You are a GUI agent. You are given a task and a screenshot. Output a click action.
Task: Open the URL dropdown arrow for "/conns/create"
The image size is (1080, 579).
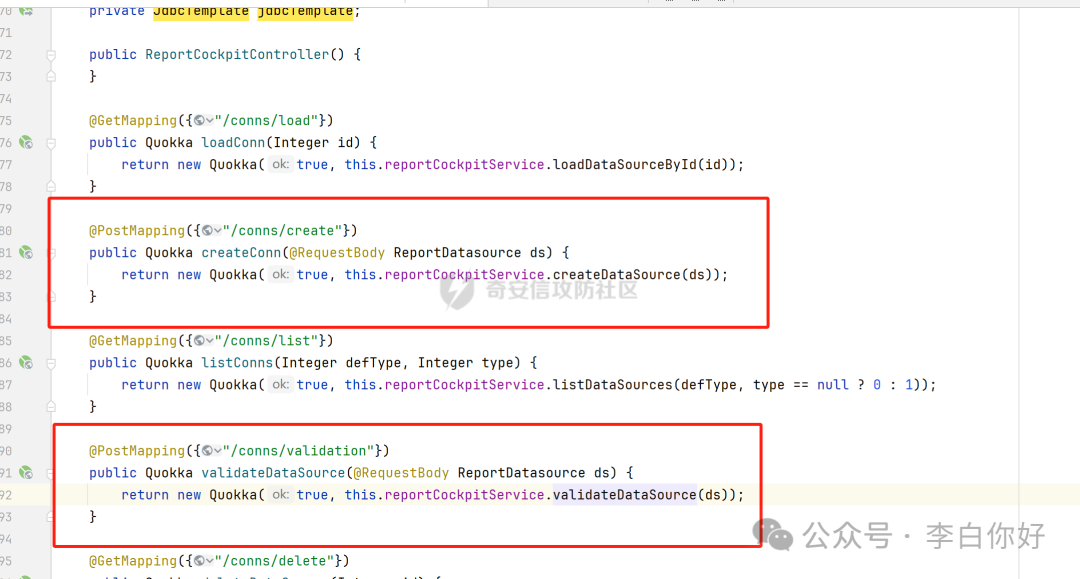[x=210, y=231]
